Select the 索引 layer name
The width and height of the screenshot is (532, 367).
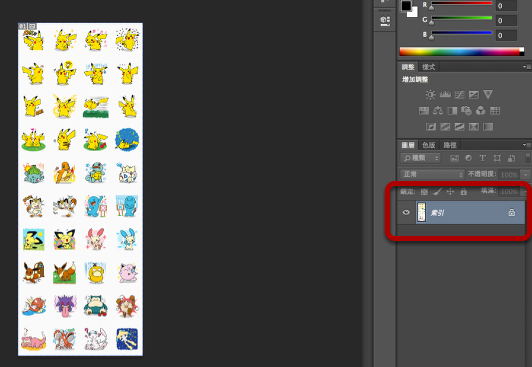438,213
